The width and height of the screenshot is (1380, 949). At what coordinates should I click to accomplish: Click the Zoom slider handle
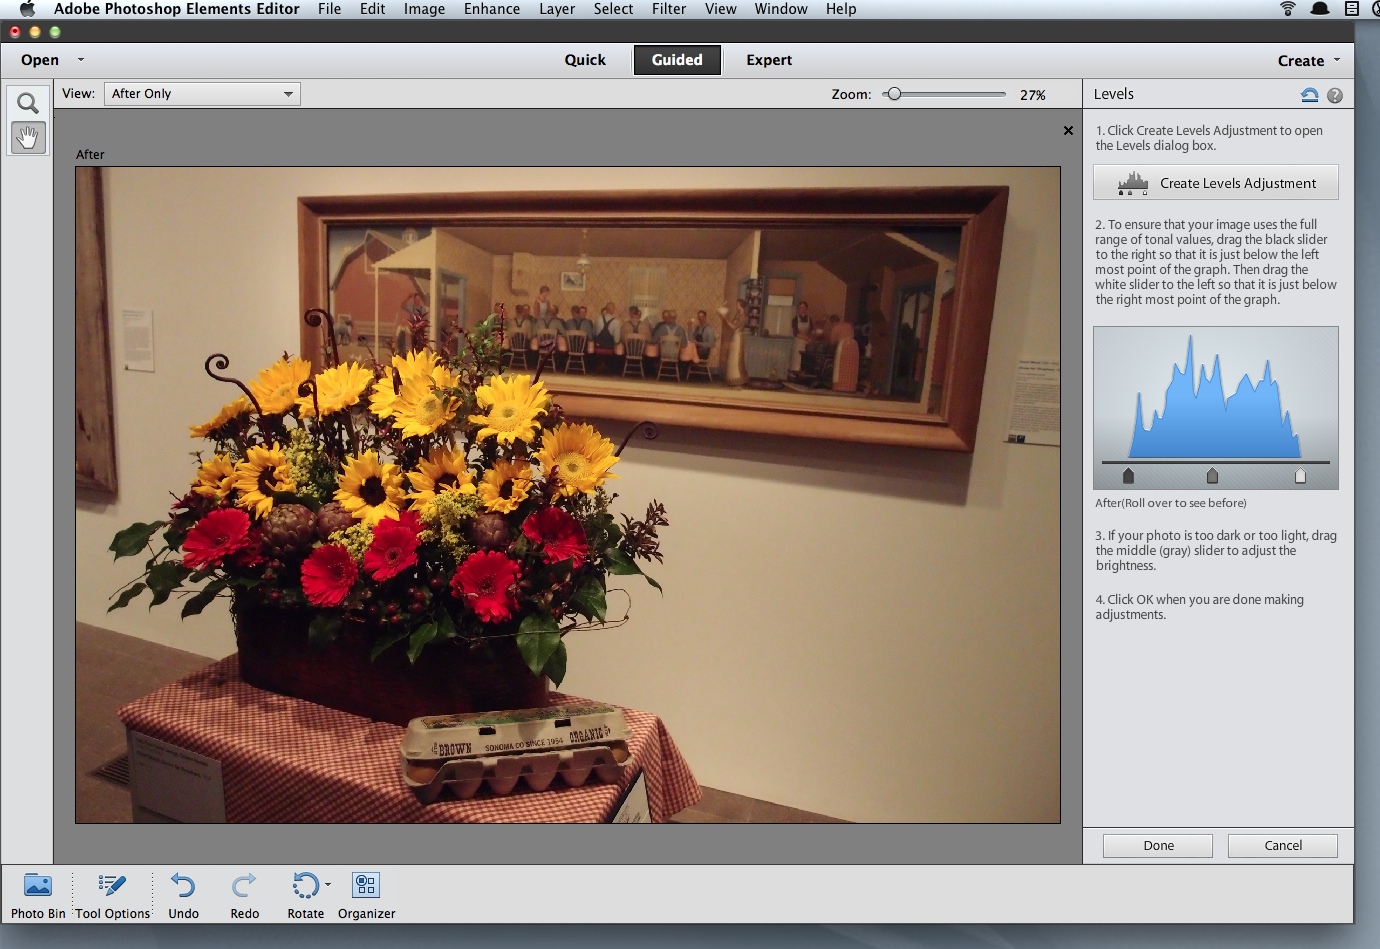pyautogui.click(x=894, y=94)
